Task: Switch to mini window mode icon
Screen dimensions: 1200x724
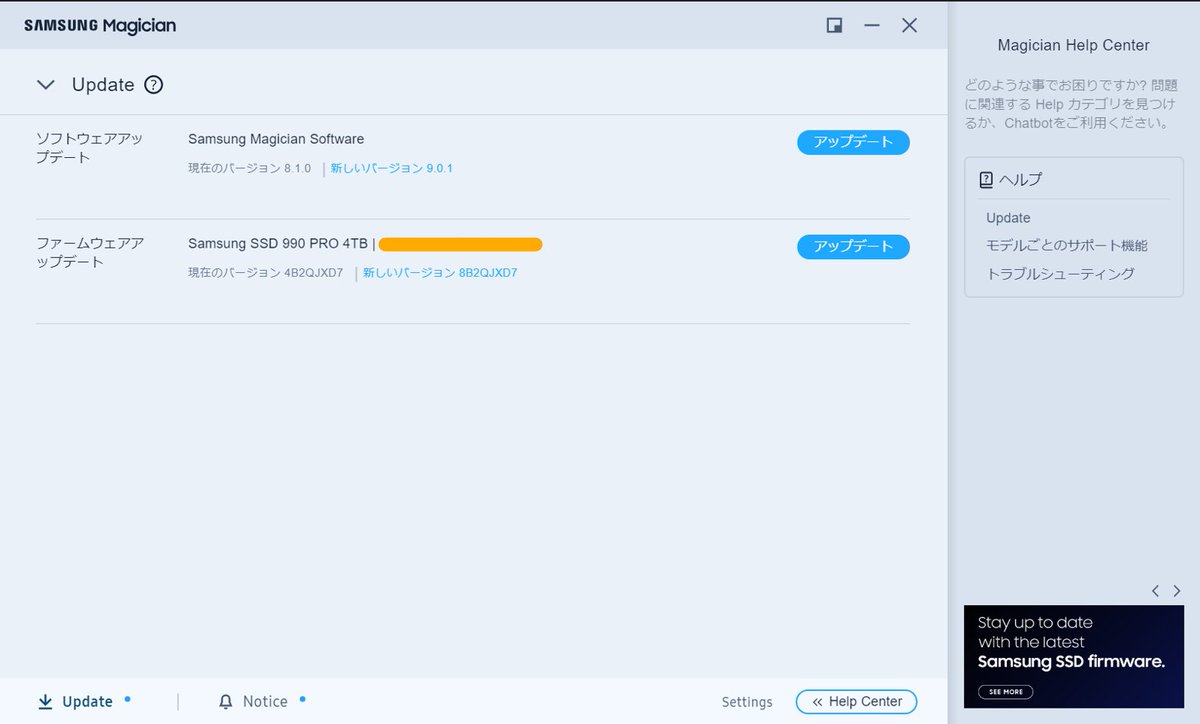Action: tap(834, 26)
